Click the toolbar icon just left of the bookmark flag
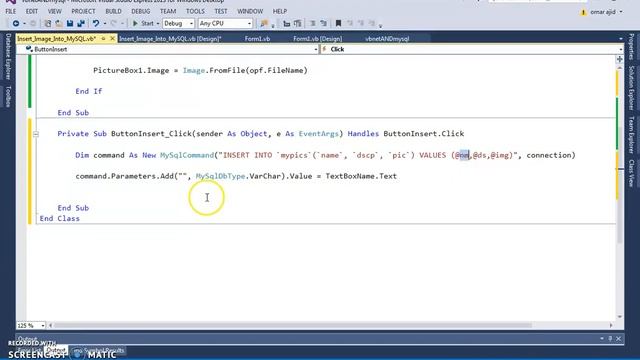 (x=324, y=24)
